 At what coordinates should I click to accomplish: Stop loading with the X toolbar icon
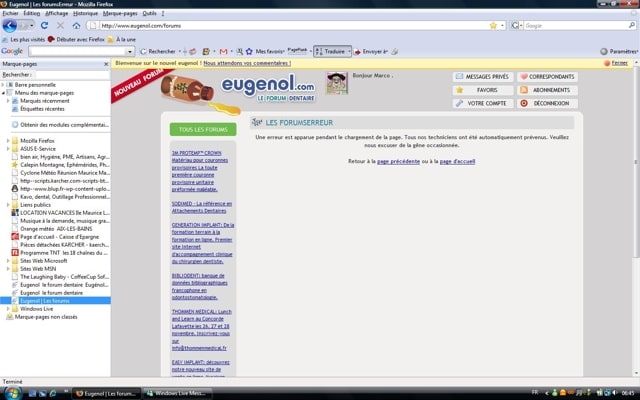click(x=60, y=25)
